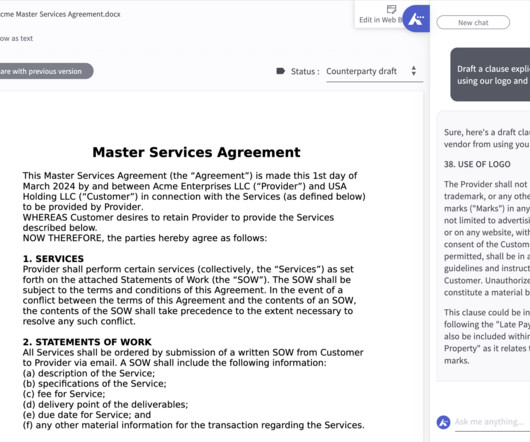Open the Status dropdown showing Counterparty draft

(x=374, y=72)
